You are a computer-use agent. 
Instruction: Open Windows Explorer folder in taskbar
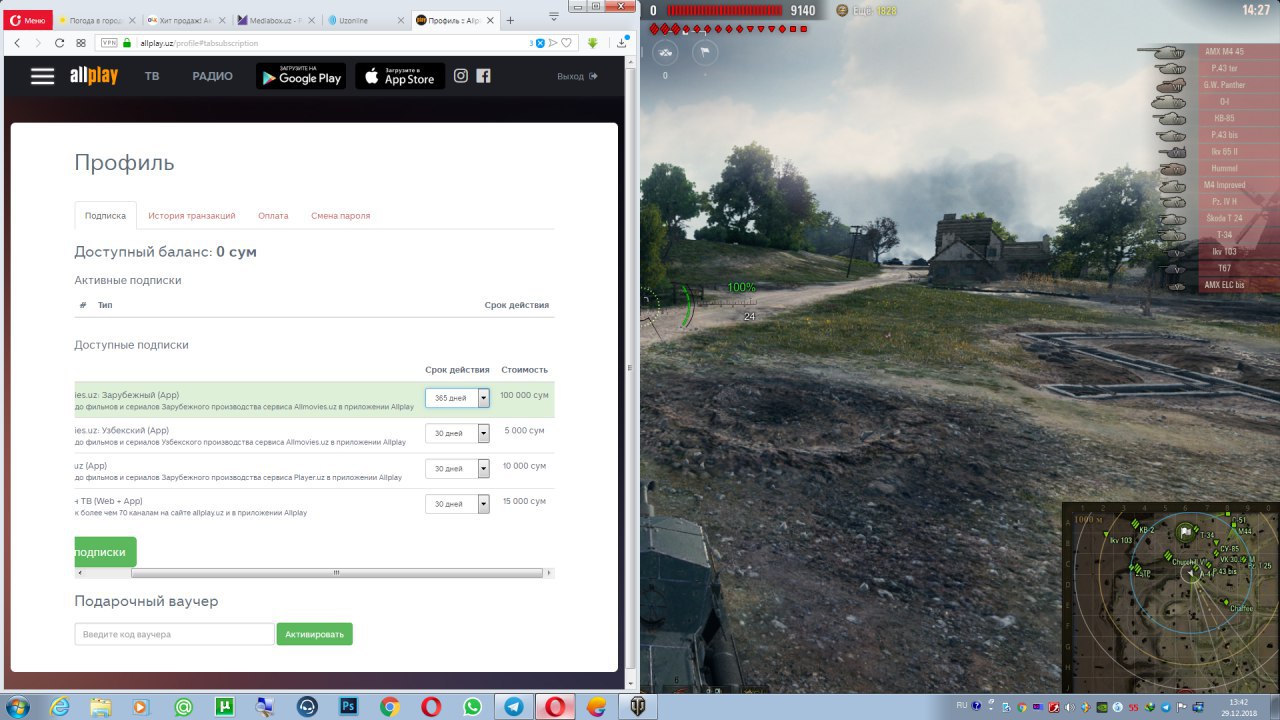(101, 706)
